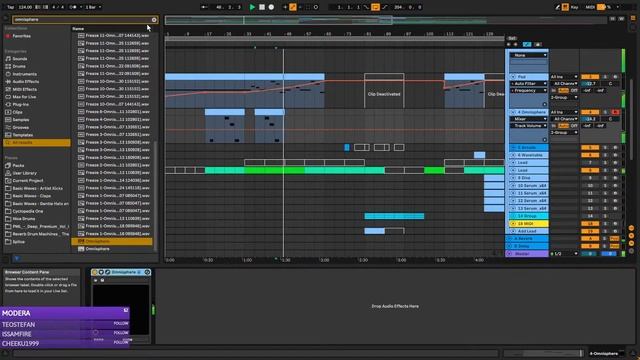
Task: Select Clips category in browser
Action: point(18,112)
